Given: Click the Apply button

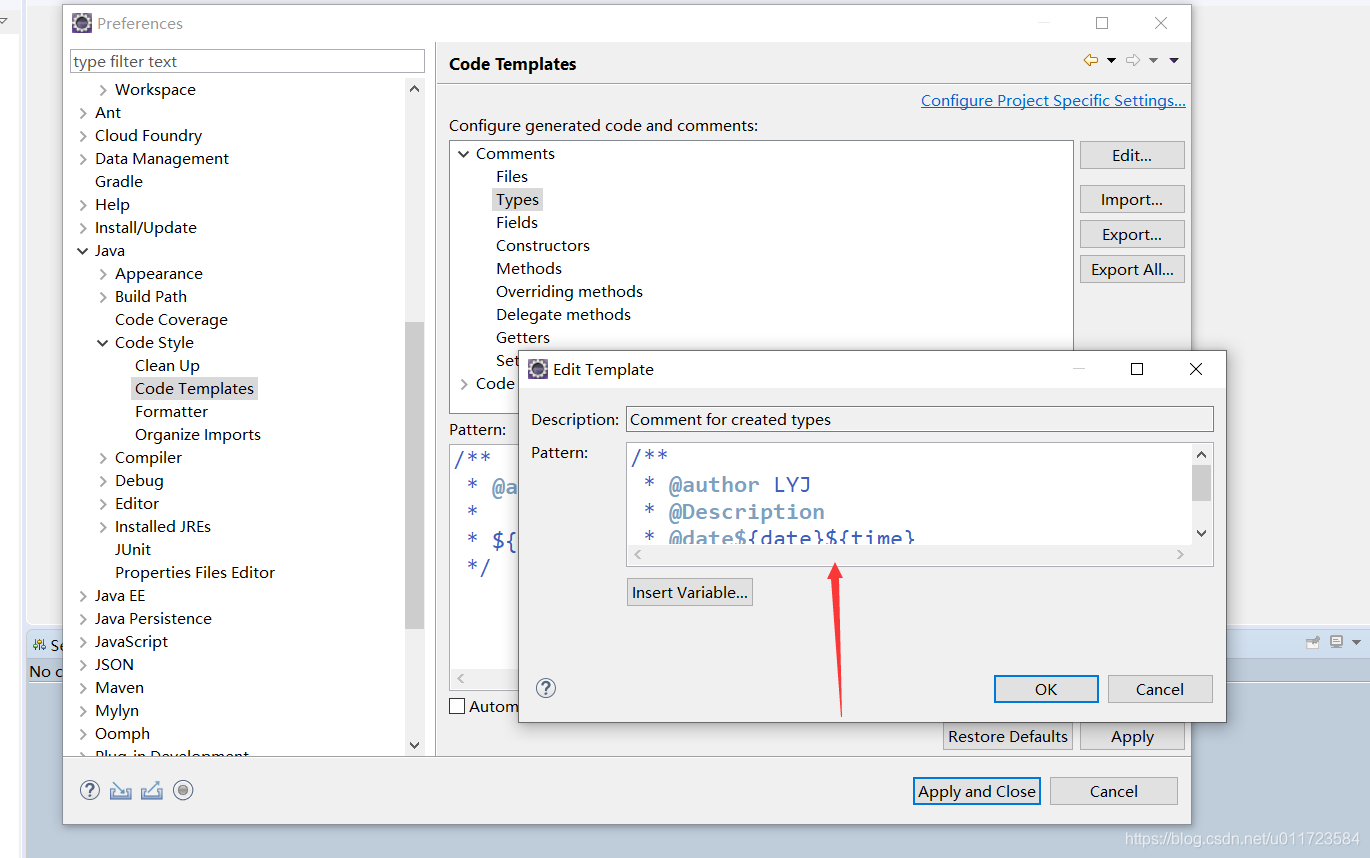Looking at the screenshot, I should pos(1132,736).
